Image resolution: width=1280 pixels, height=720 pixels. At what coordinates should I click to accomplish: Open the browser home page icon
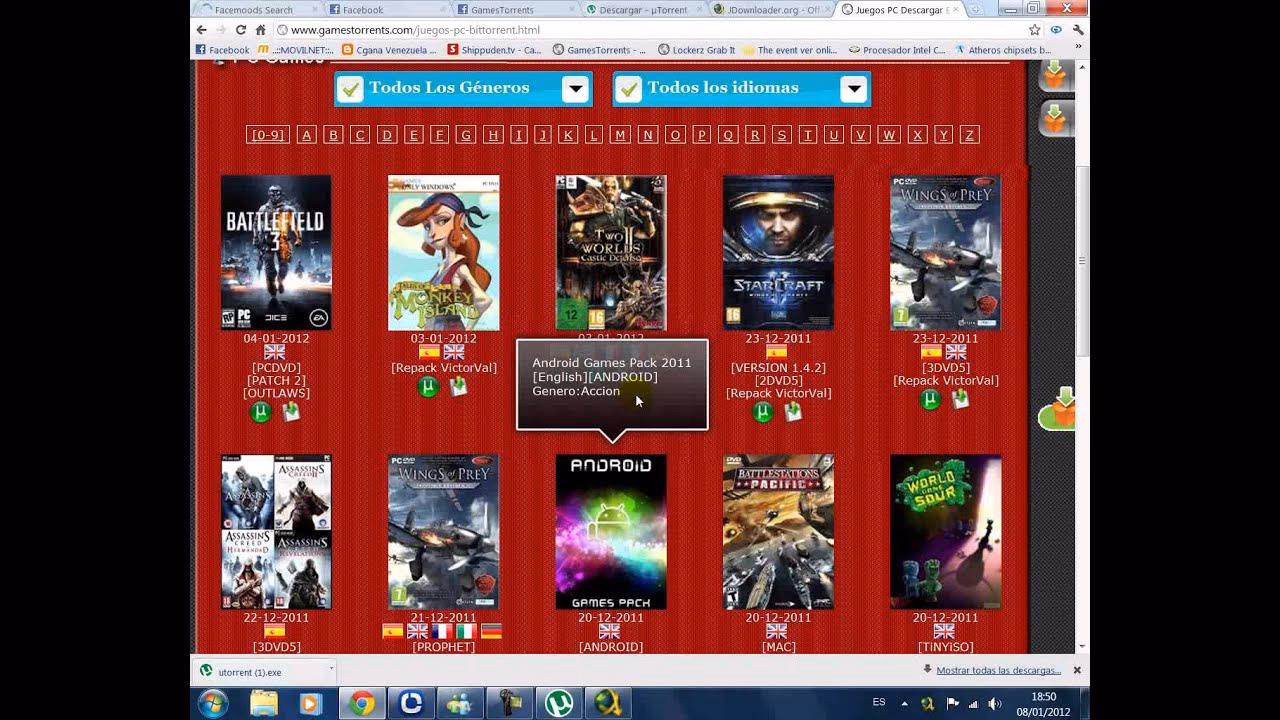[261, 30]
